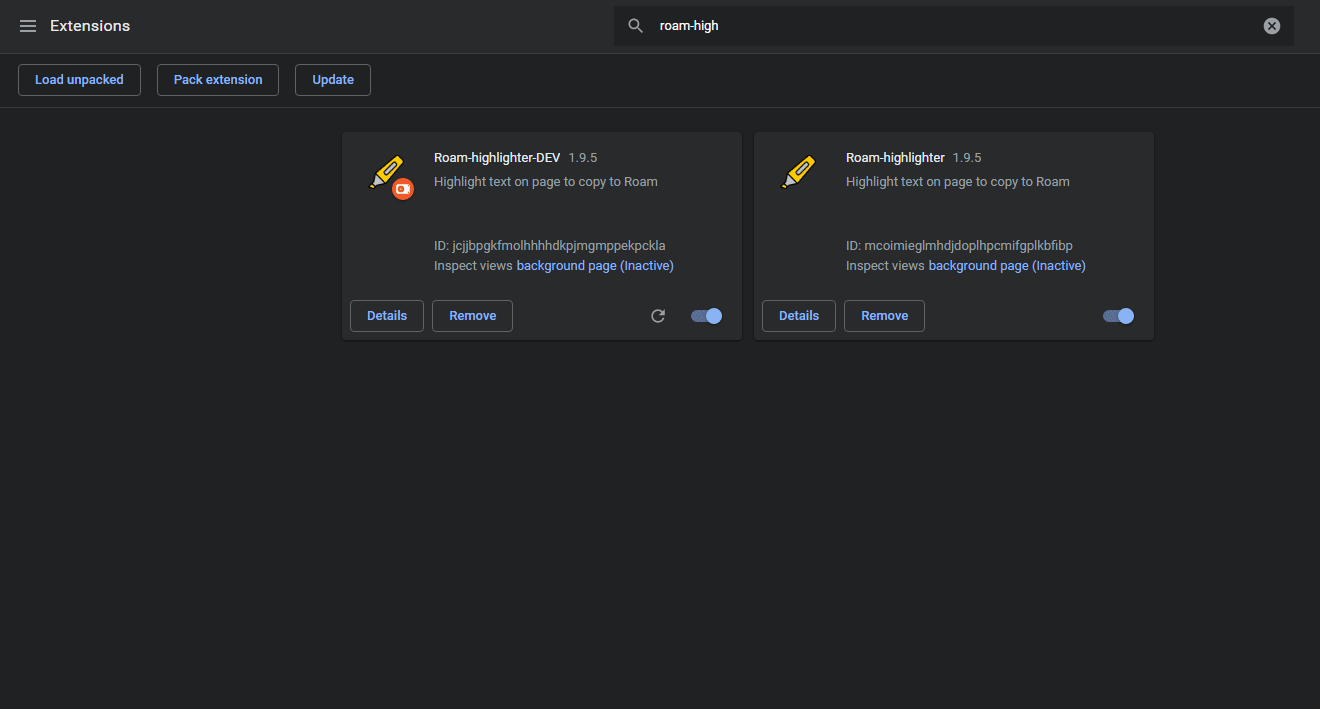Viewport: 1320px width, 709px height.
Task: Open Details for Roam-highlighter-DEV
Action: point(387,316)
